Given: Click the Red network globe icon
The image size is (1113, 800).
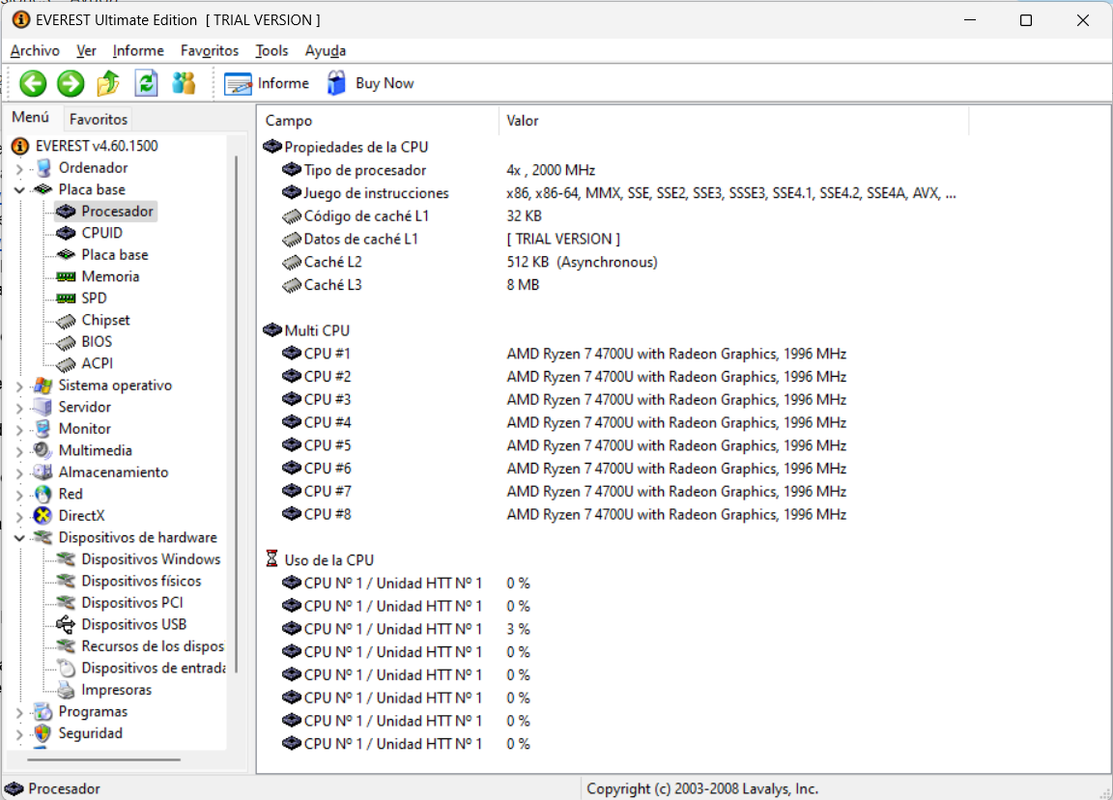Looking at the screenshot, I should pyautogui.click(x=43, y=494).
